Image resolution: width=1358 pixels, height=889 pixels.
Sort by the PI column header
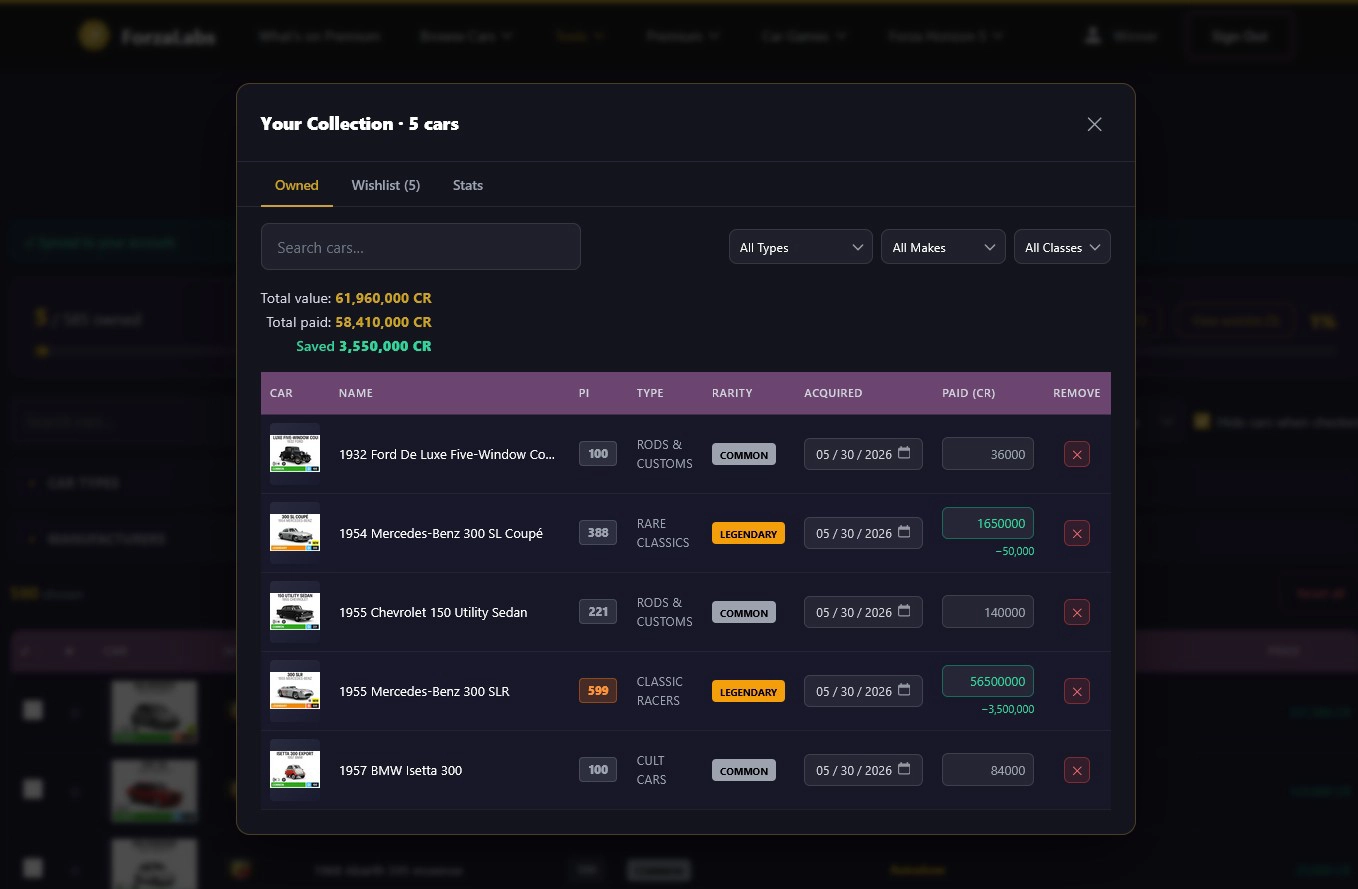[x=584, y=393]
